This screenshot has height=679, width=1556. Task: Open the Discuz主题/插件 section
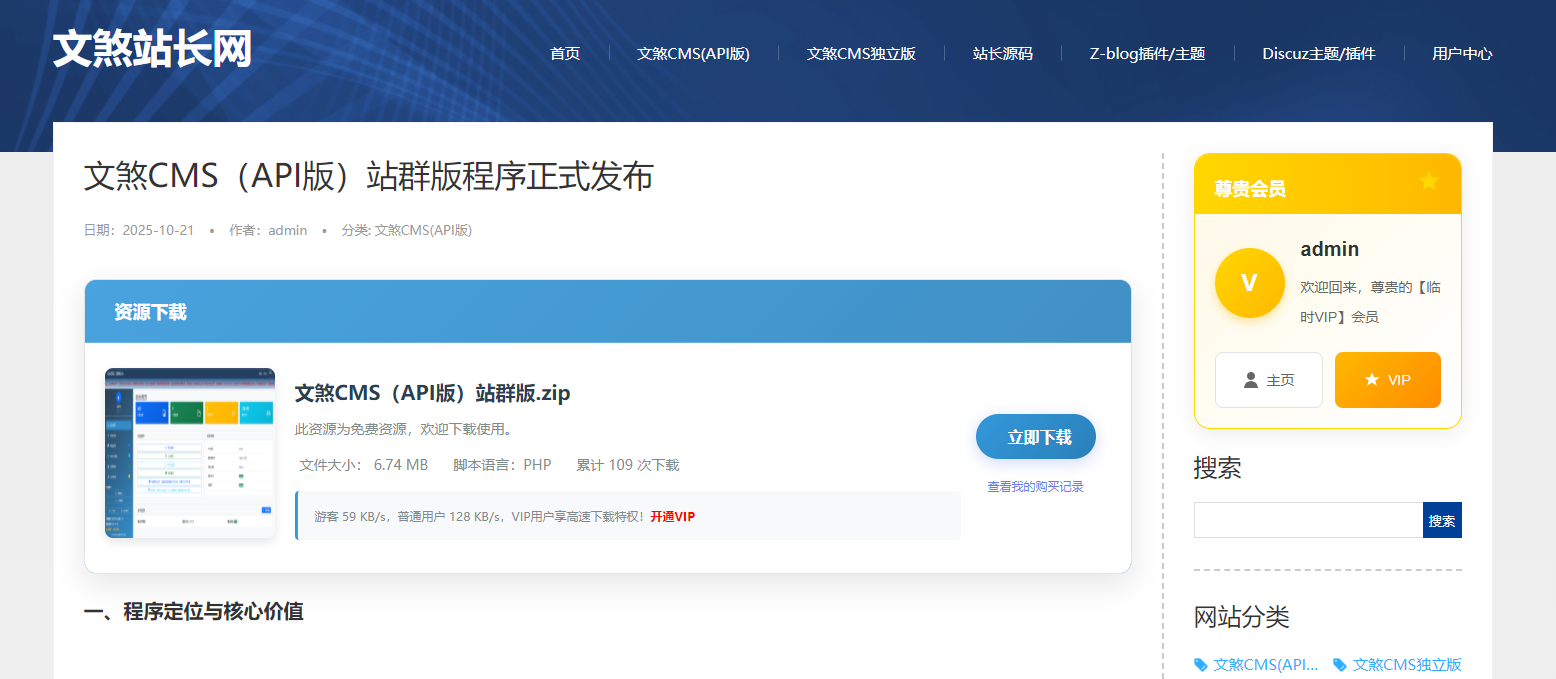[1317, 54]
